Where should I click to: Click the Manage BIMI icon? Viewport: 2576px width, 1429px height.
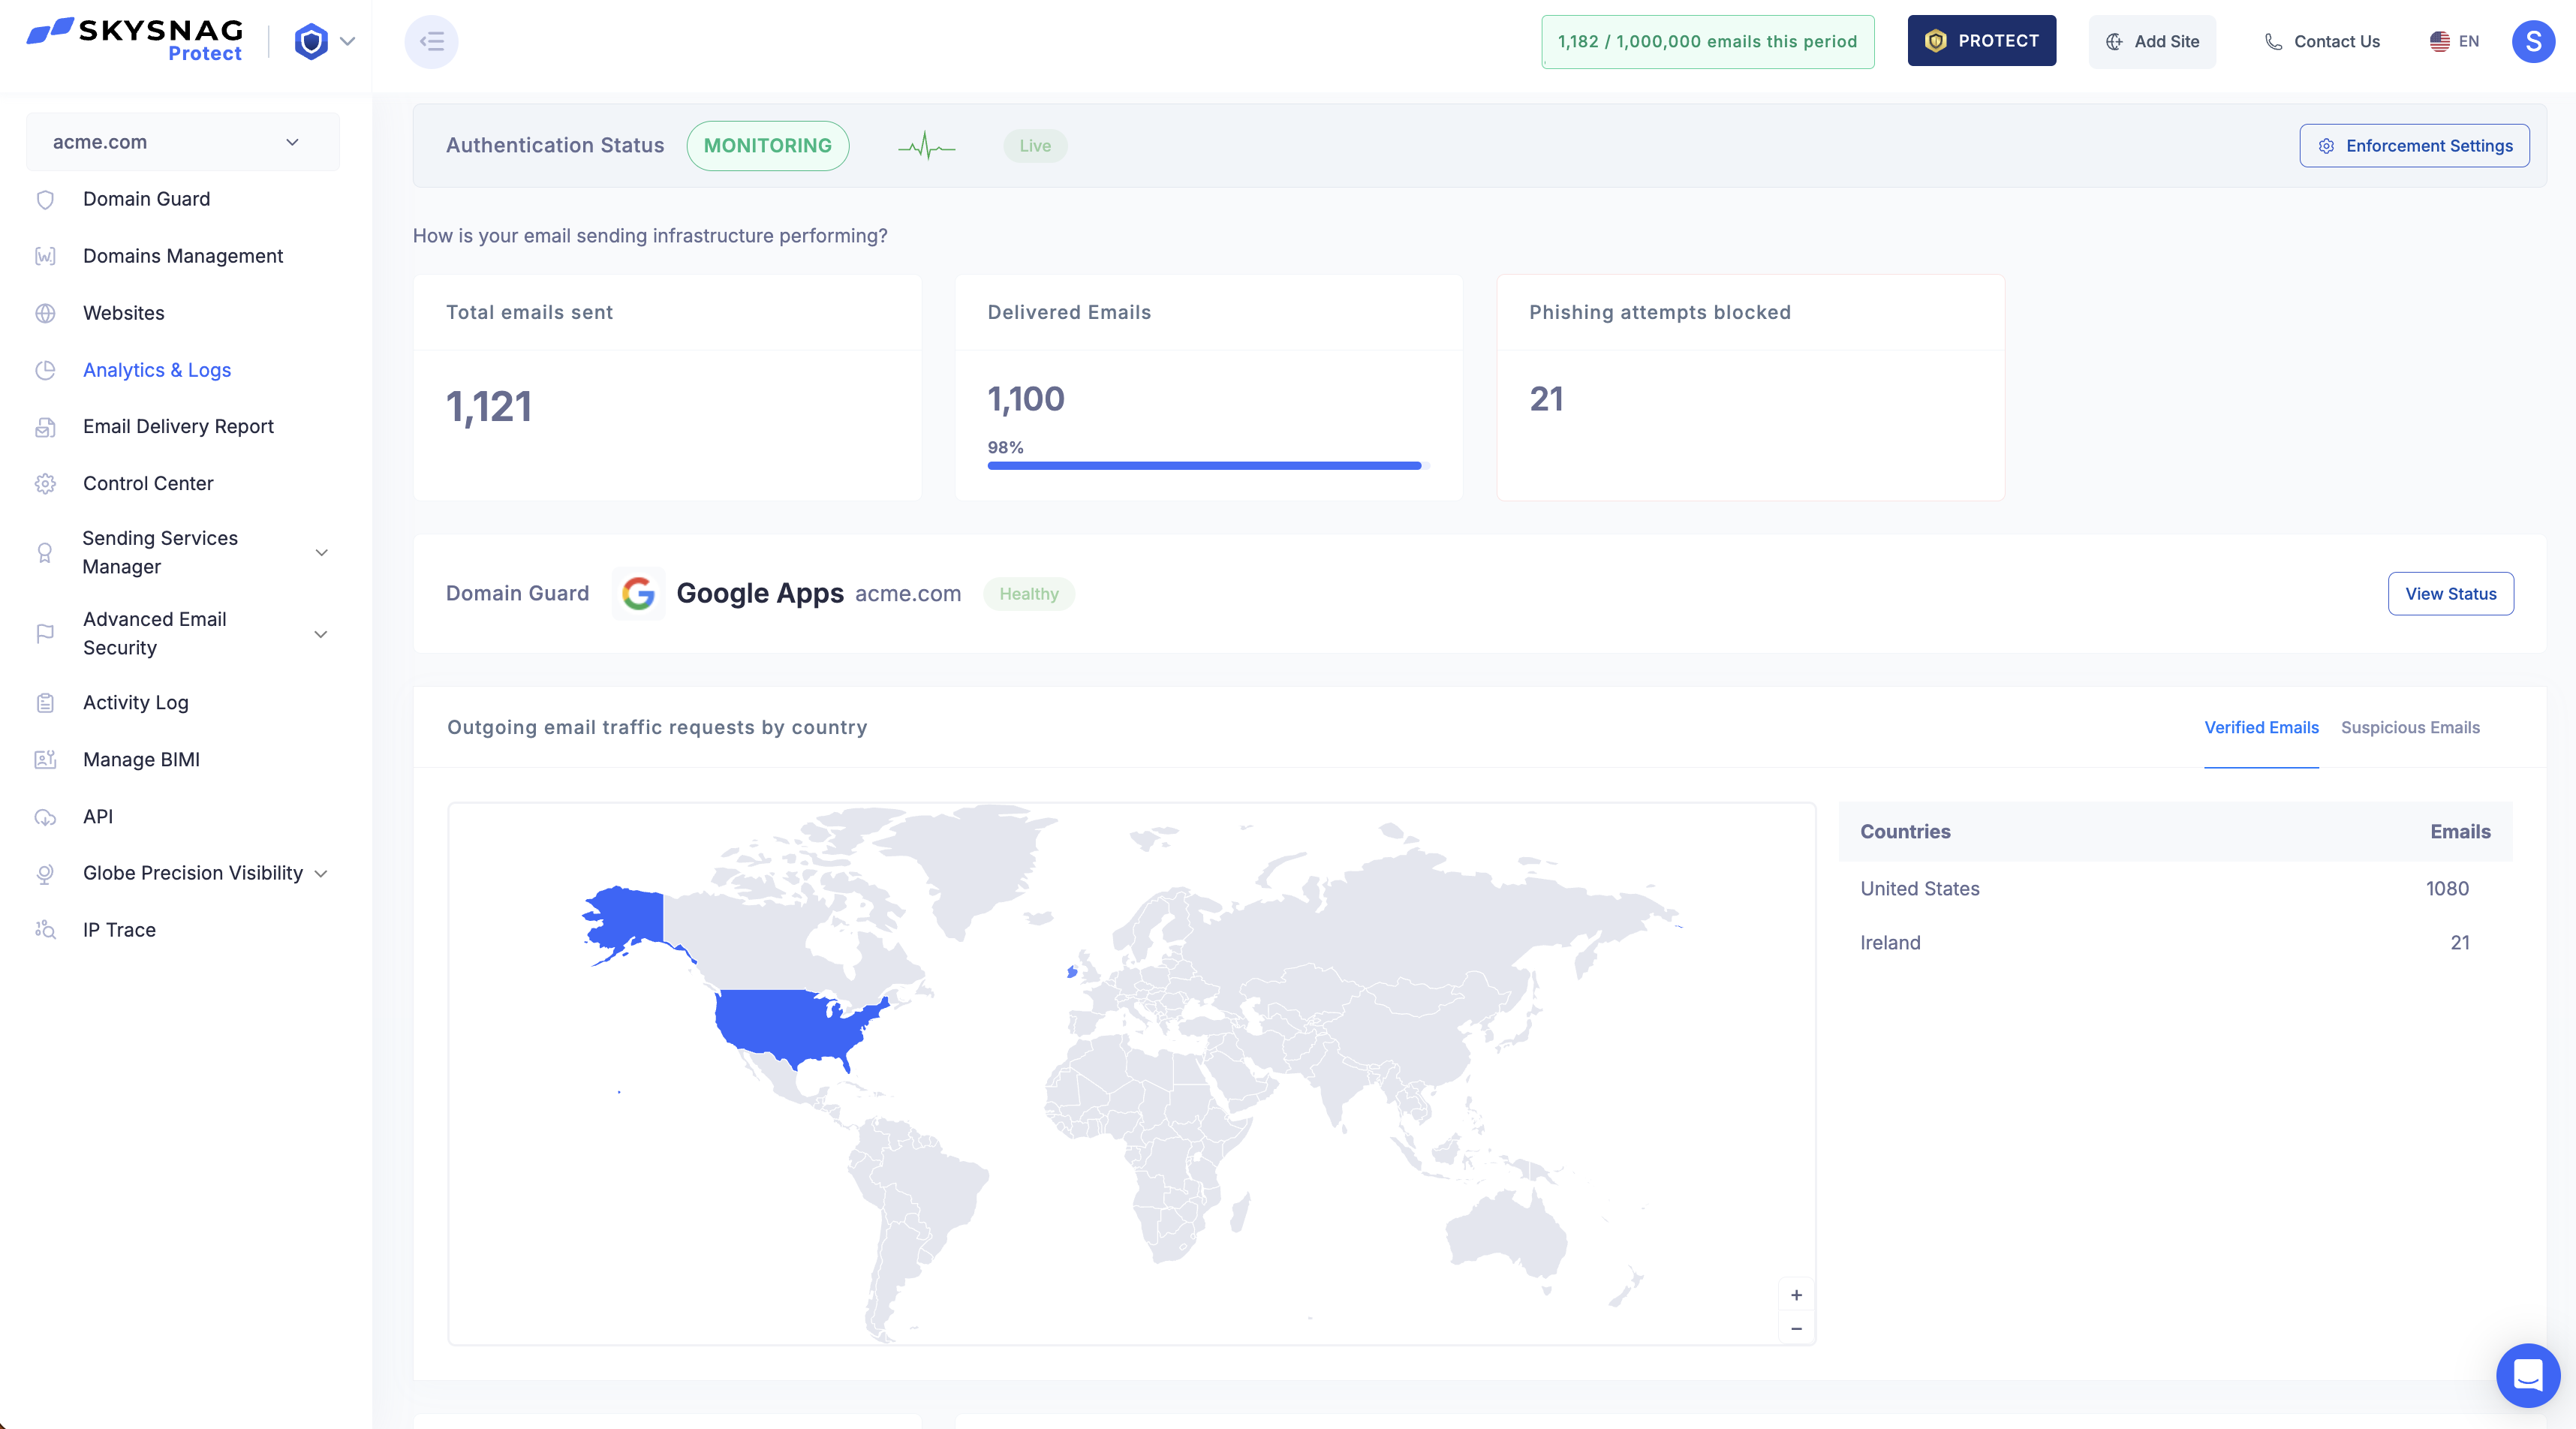[x=45, y=759]
